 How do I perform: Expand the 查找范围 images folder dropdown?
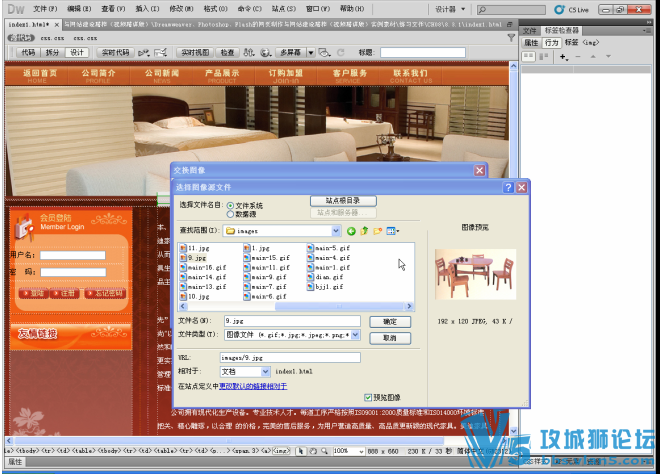(335, 231)
